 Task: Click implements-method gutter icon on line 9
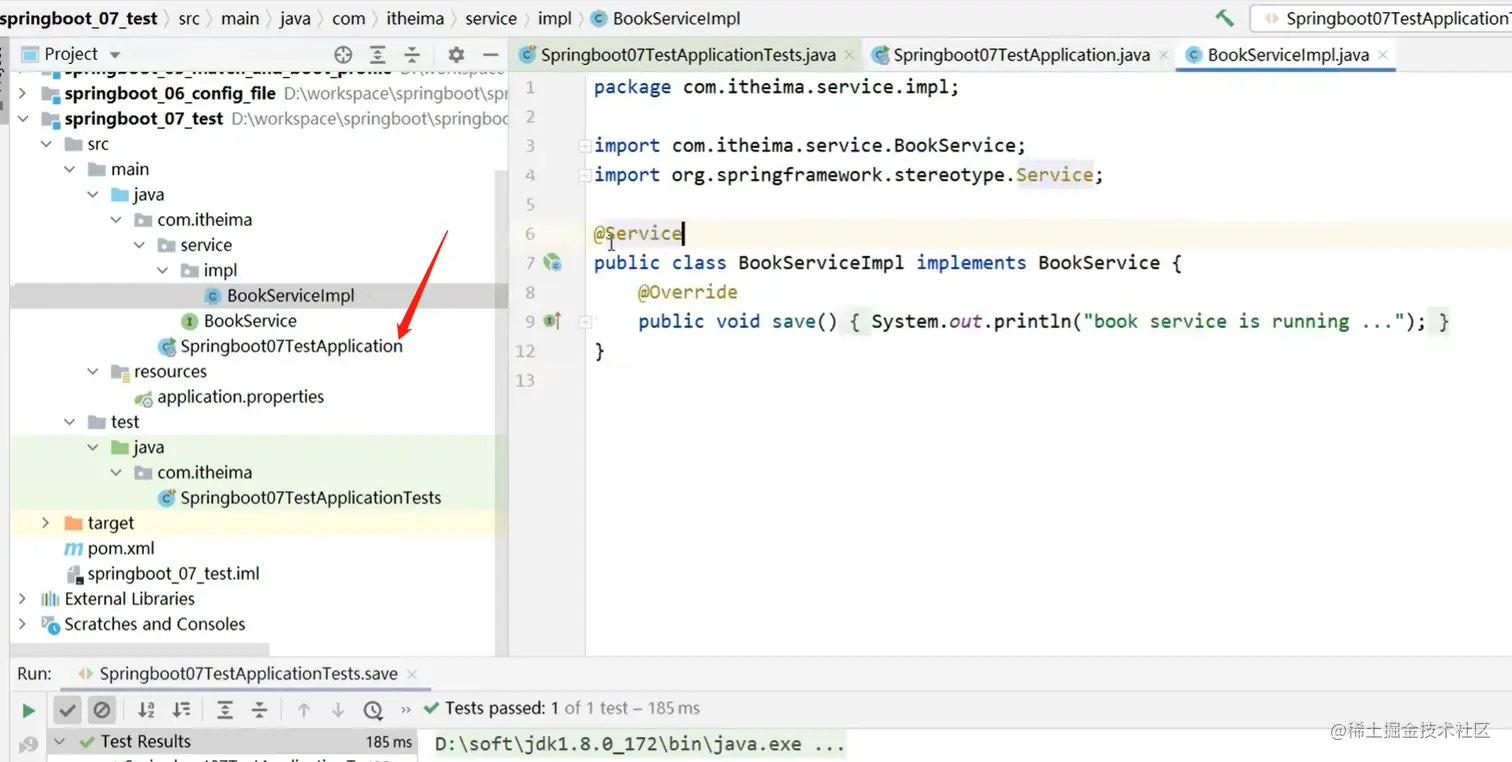click(x=552, y=321)
